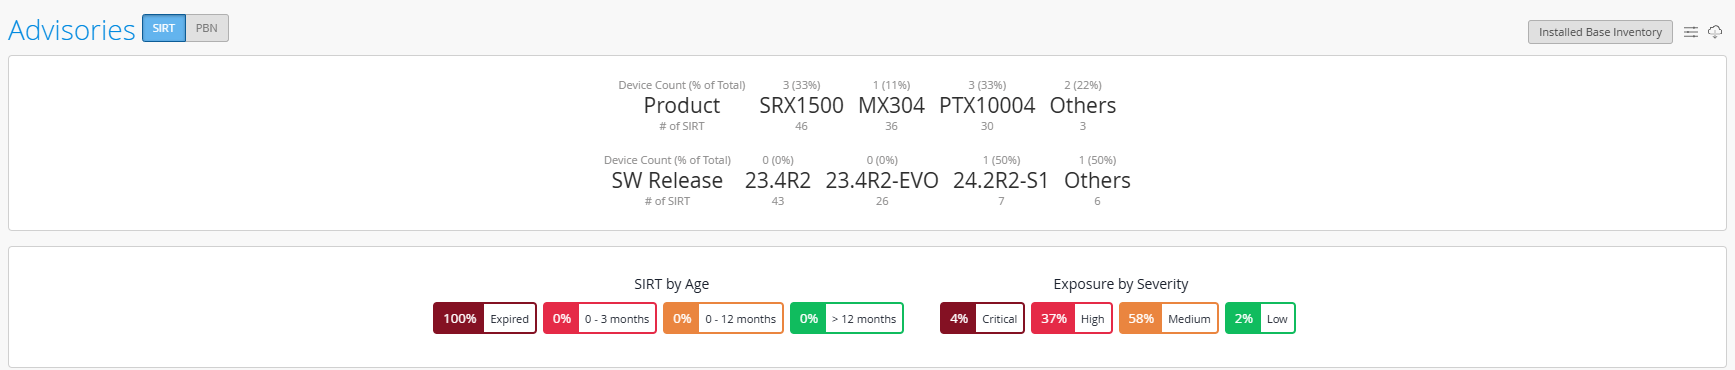This screenshot has width=1735, height=370.
Task: Select the MX304 product
Action: click(x=891, y=105)
